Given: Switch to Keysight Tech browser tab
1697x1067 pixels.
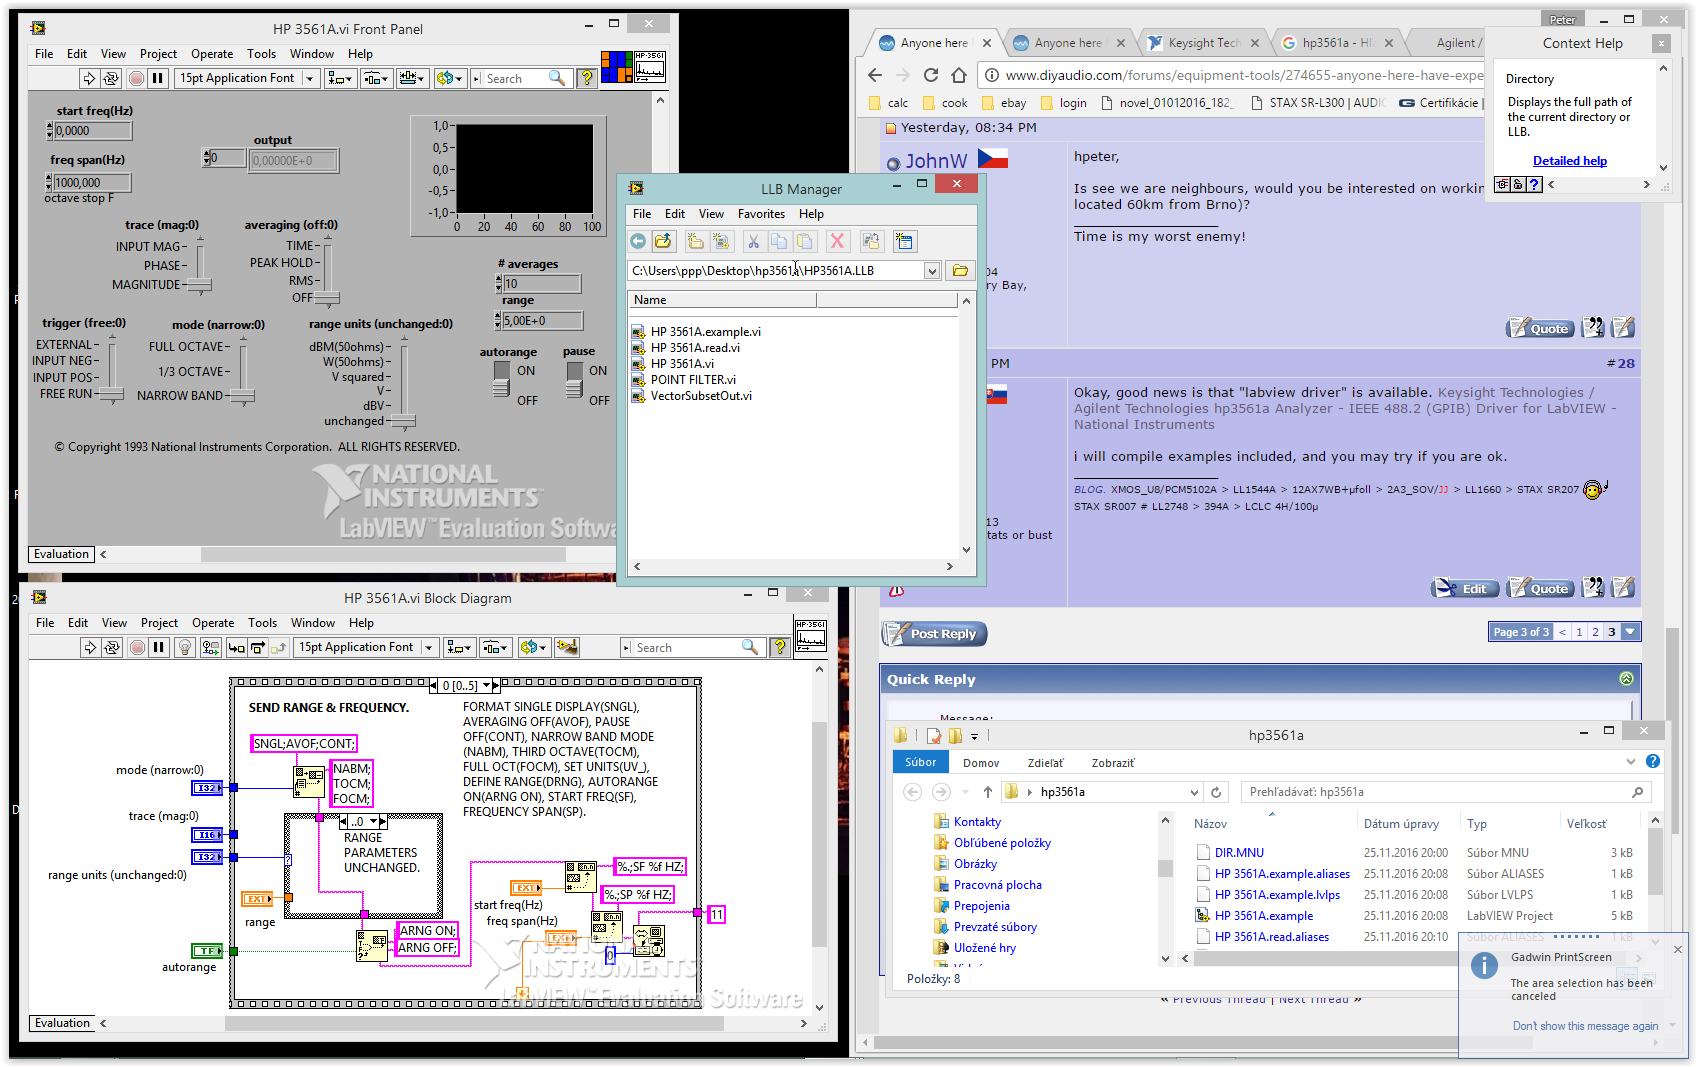Looking at the screenshot, I should (1203, 43).
